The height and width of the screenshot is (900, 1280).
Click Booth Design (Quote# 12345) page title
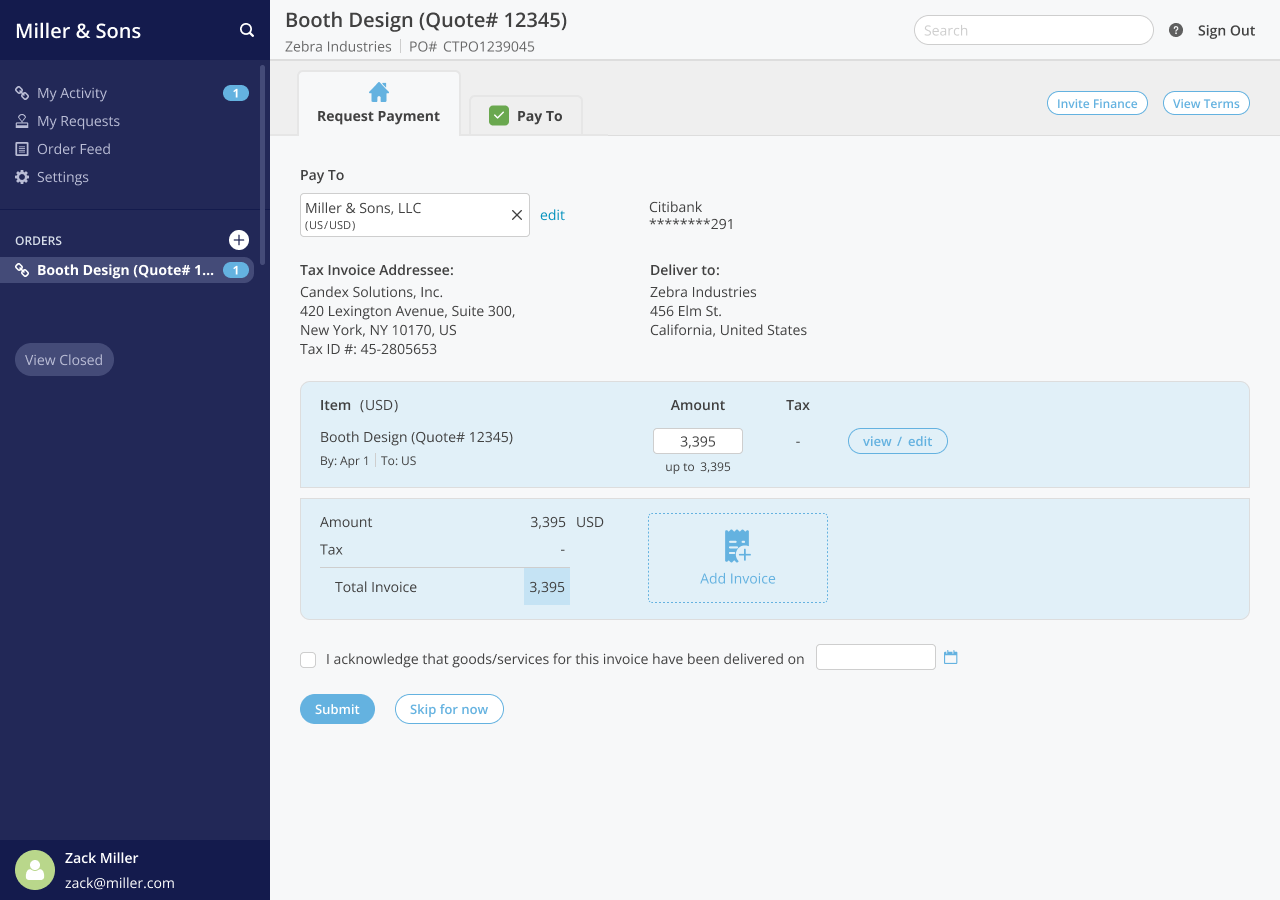tap(426, 20)
